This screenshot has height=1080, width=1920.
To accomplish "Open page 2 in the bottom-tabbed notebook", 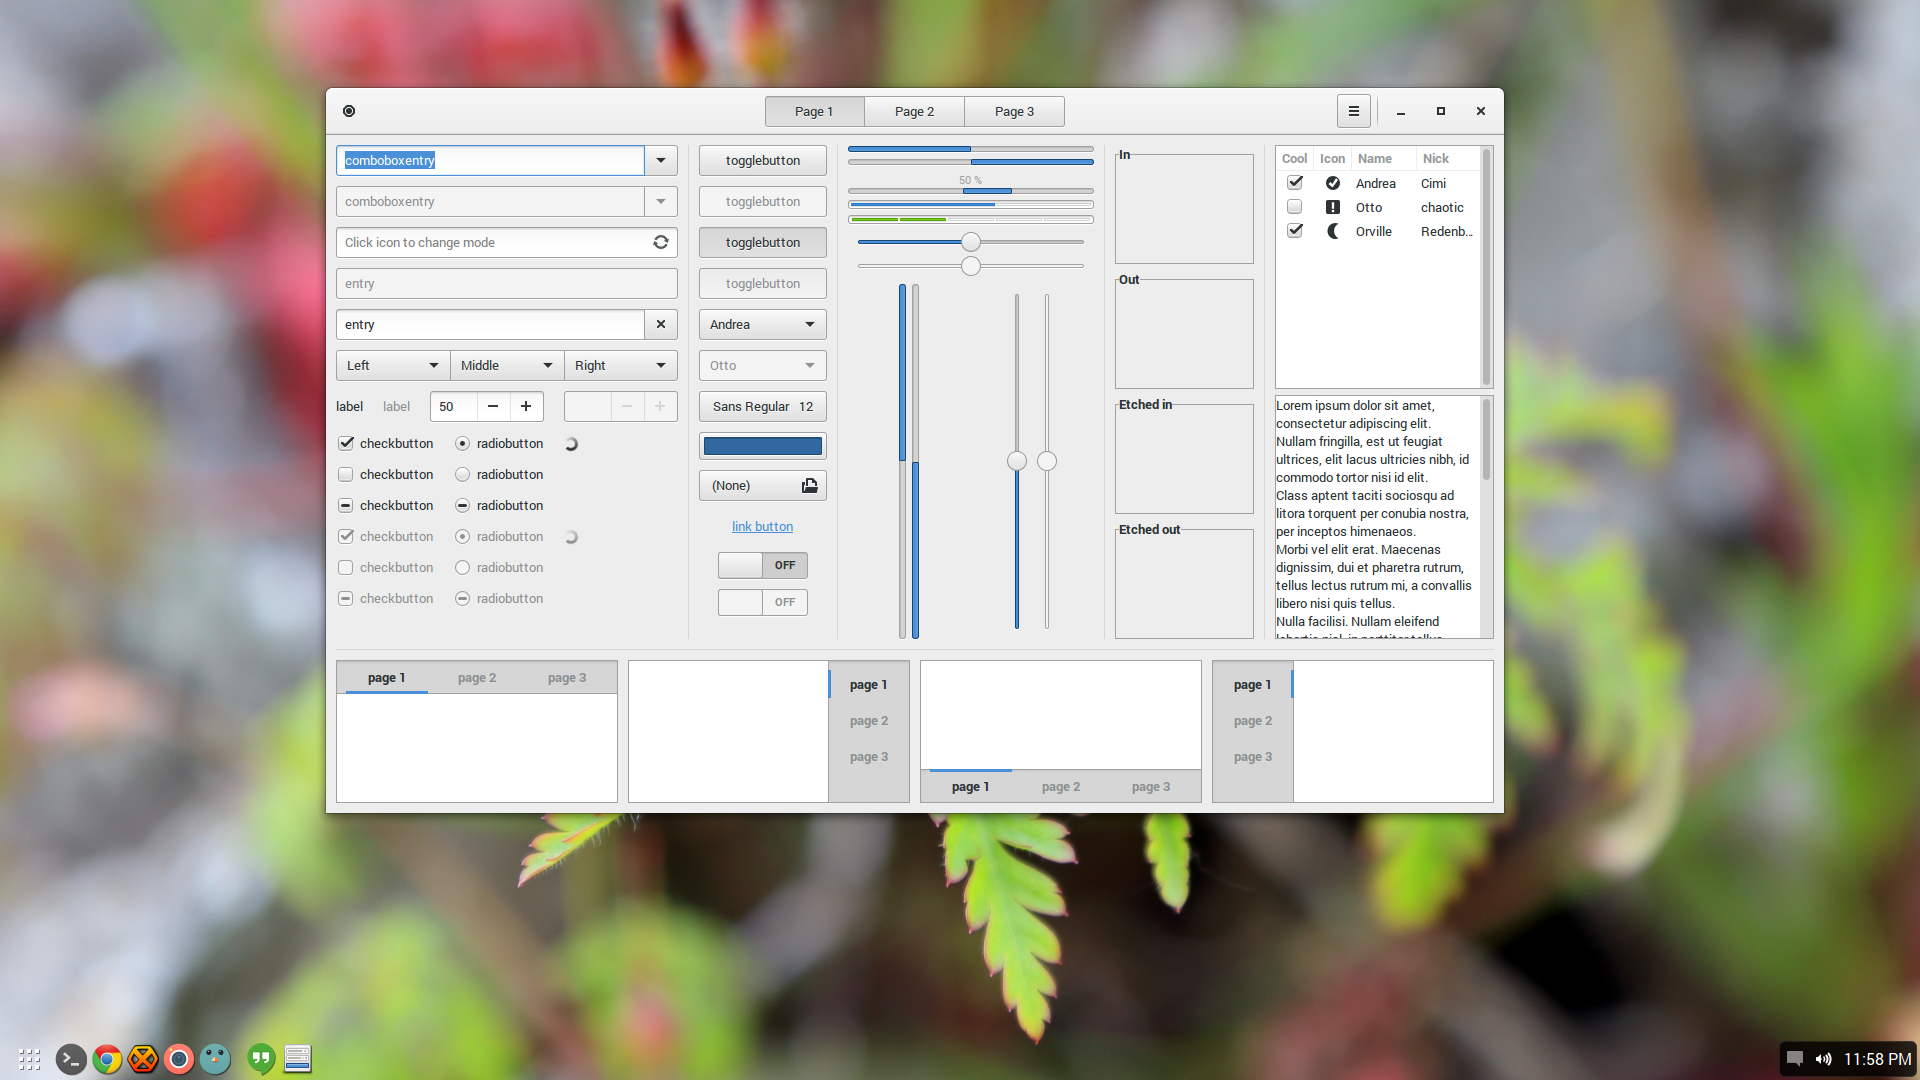I will click(x=1061, y=787).
